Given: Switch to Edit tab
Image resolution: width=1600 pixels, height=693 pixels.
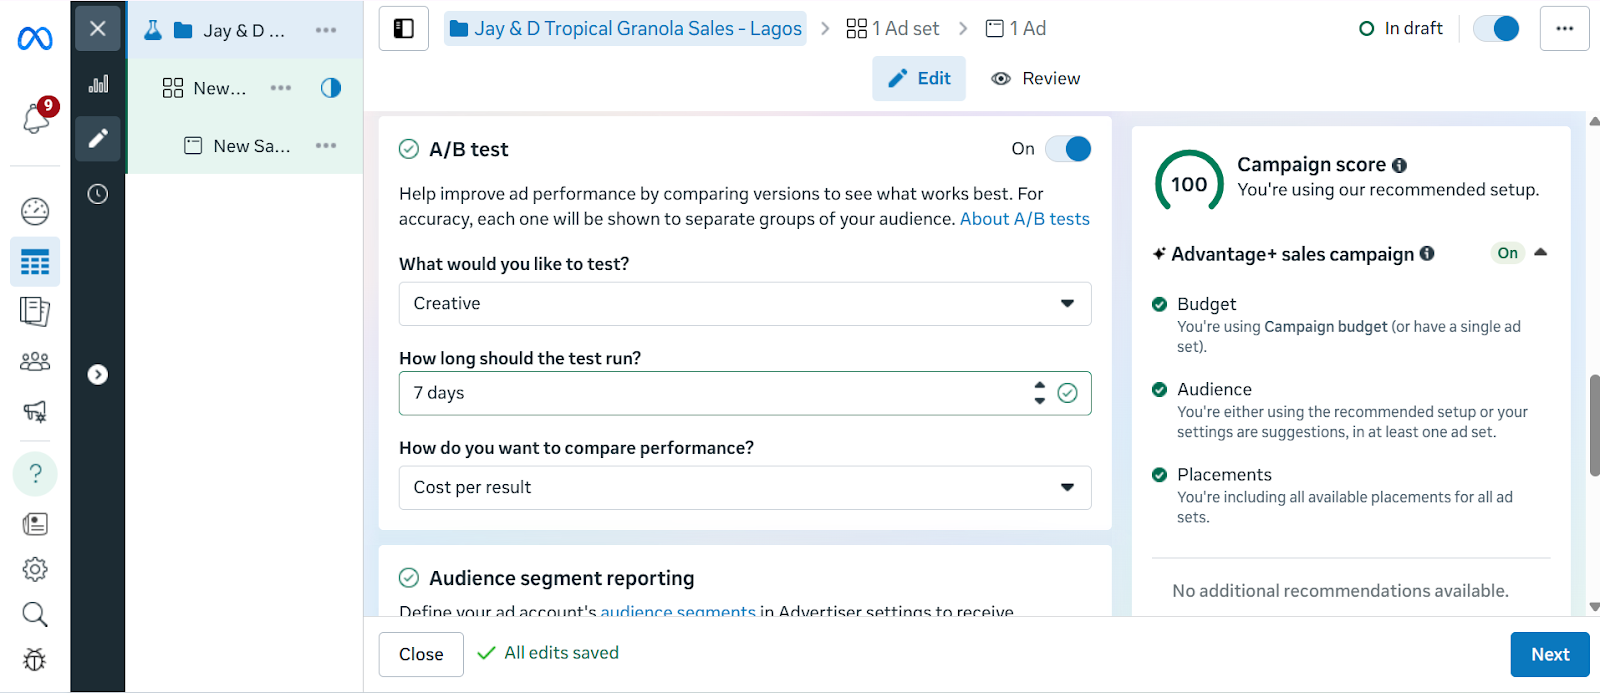Looking at the screenshot, I should pos(919,79).
